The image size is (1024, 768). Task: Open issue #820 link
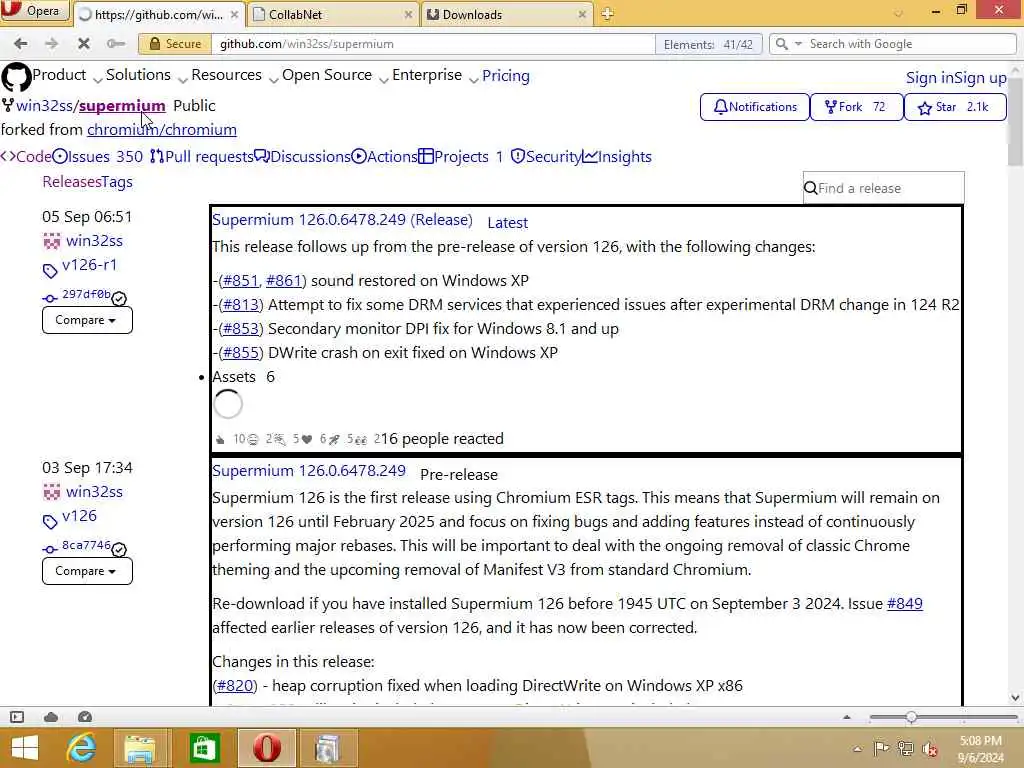pos(235,686)
